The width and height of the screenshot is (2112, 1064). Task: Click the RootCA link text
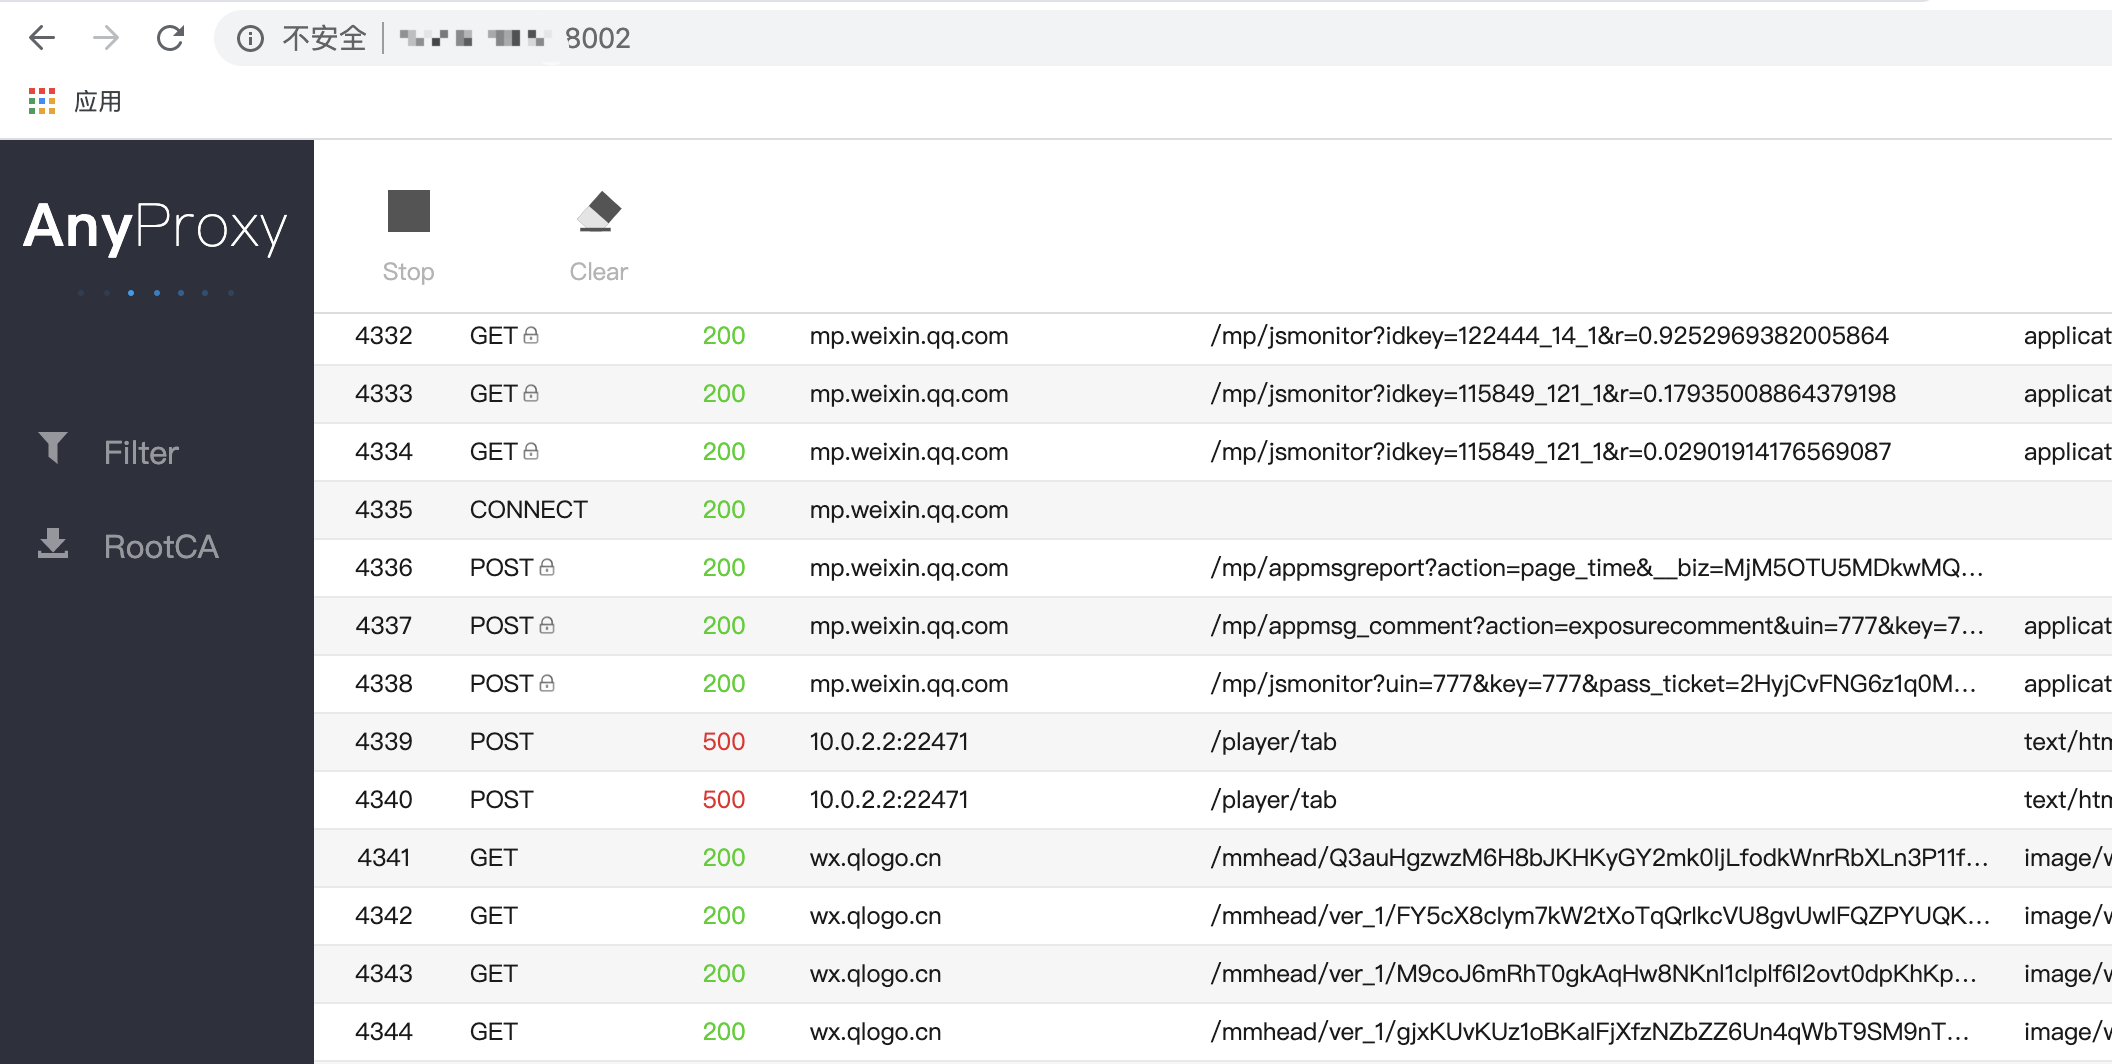tap(161, 545)
